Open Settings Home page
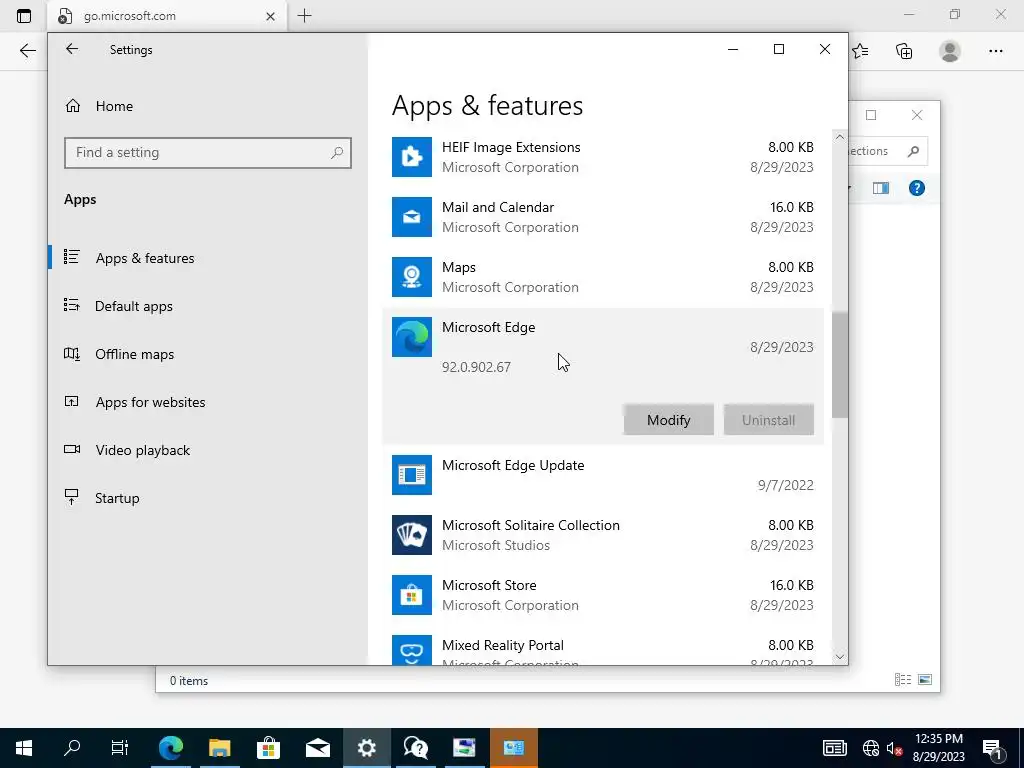This screenshot has height=768, width=1024. coord(99,106)
